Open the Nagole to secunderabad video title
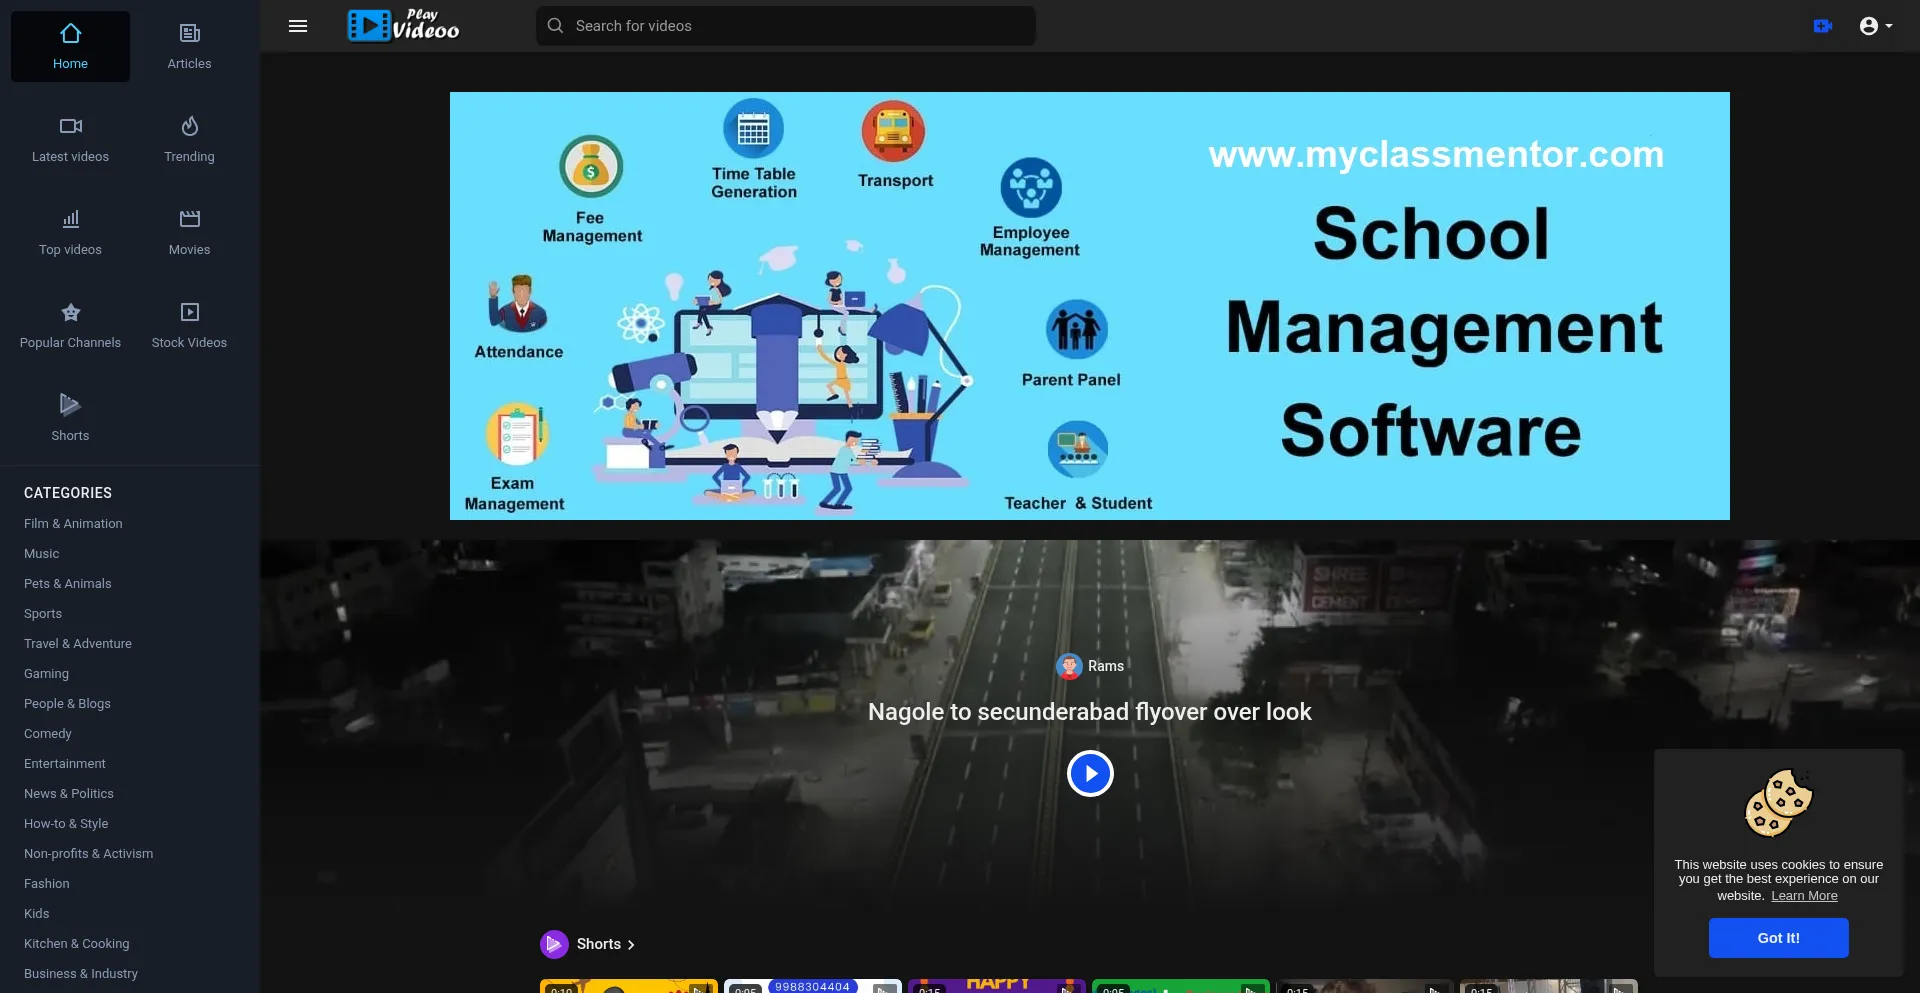Image resolution: width=1920 pixels, height=993 pixels. (1090, 712)
